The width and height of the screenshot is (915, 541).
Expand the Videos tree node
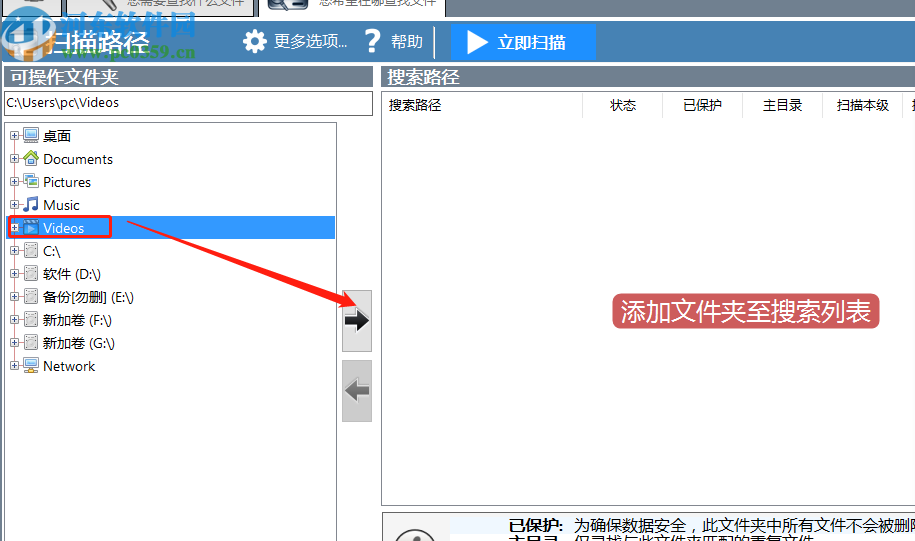pyautogui.click(x=15, y=228)
